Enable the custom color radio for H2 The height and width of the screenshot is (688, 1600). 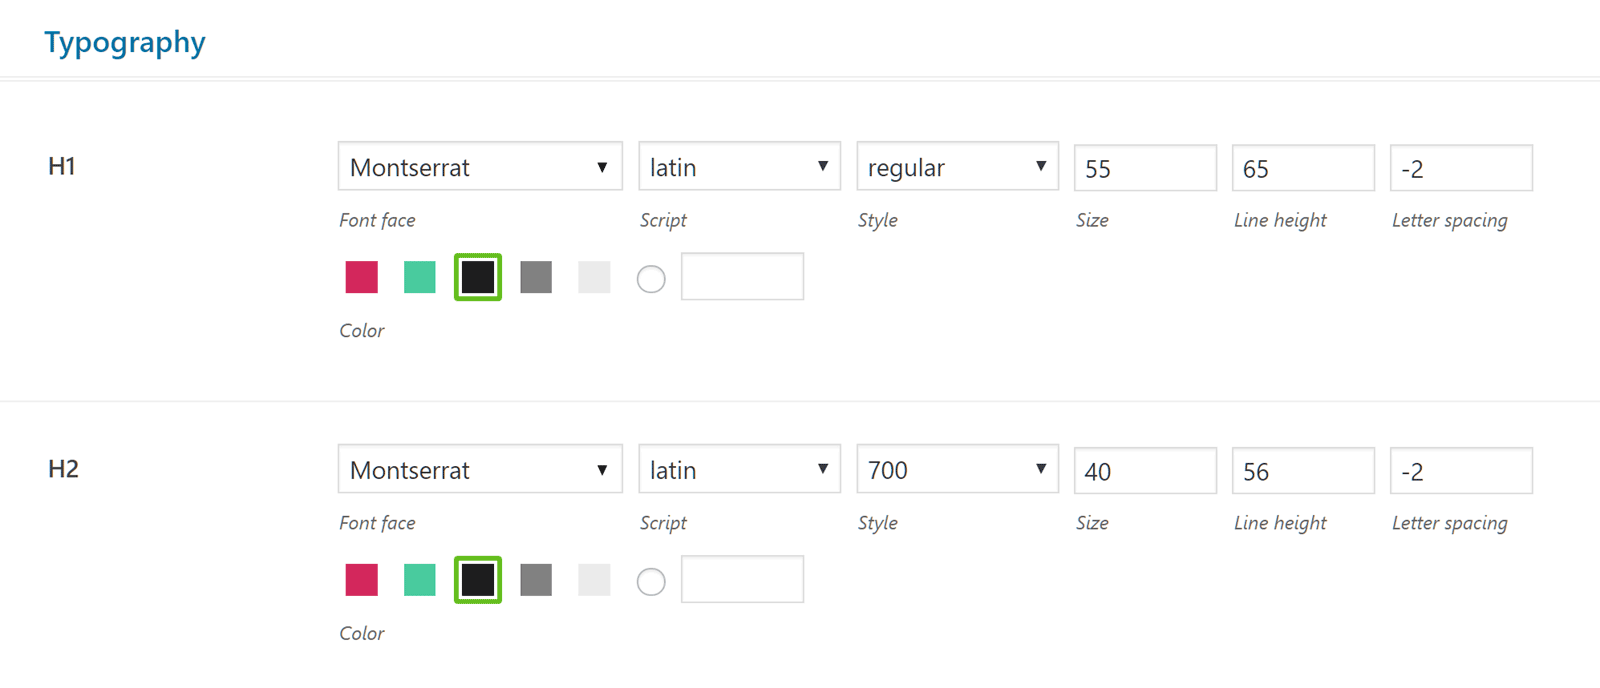(x=651, y=582)
